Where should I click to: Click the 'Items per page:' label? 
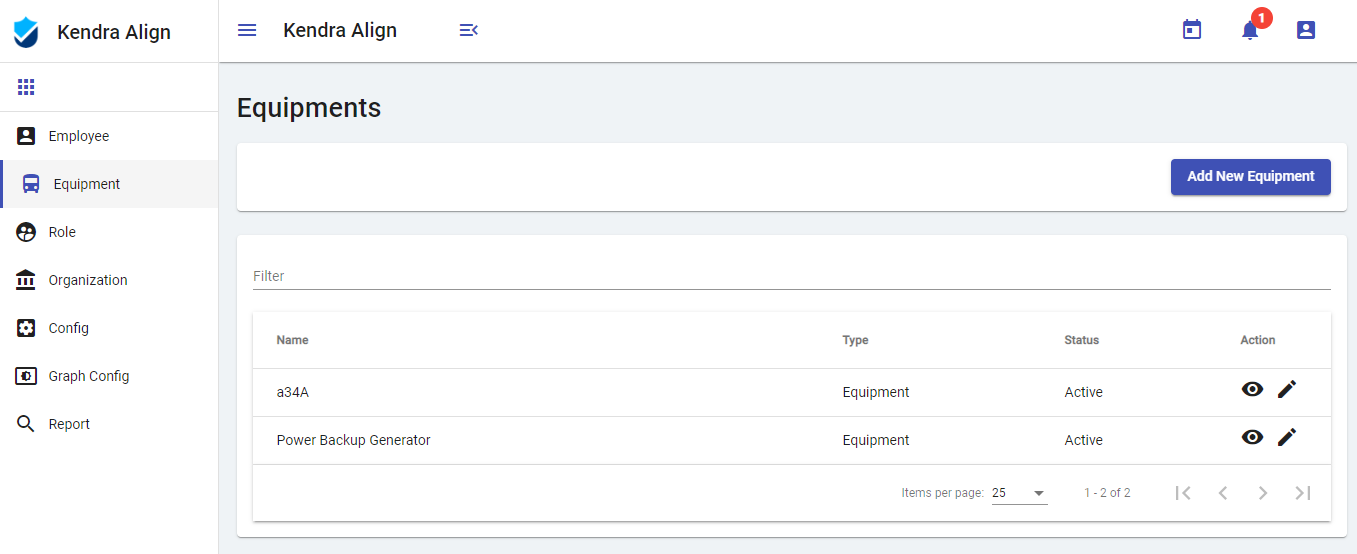pyautogui.click(x=943, y=493)
